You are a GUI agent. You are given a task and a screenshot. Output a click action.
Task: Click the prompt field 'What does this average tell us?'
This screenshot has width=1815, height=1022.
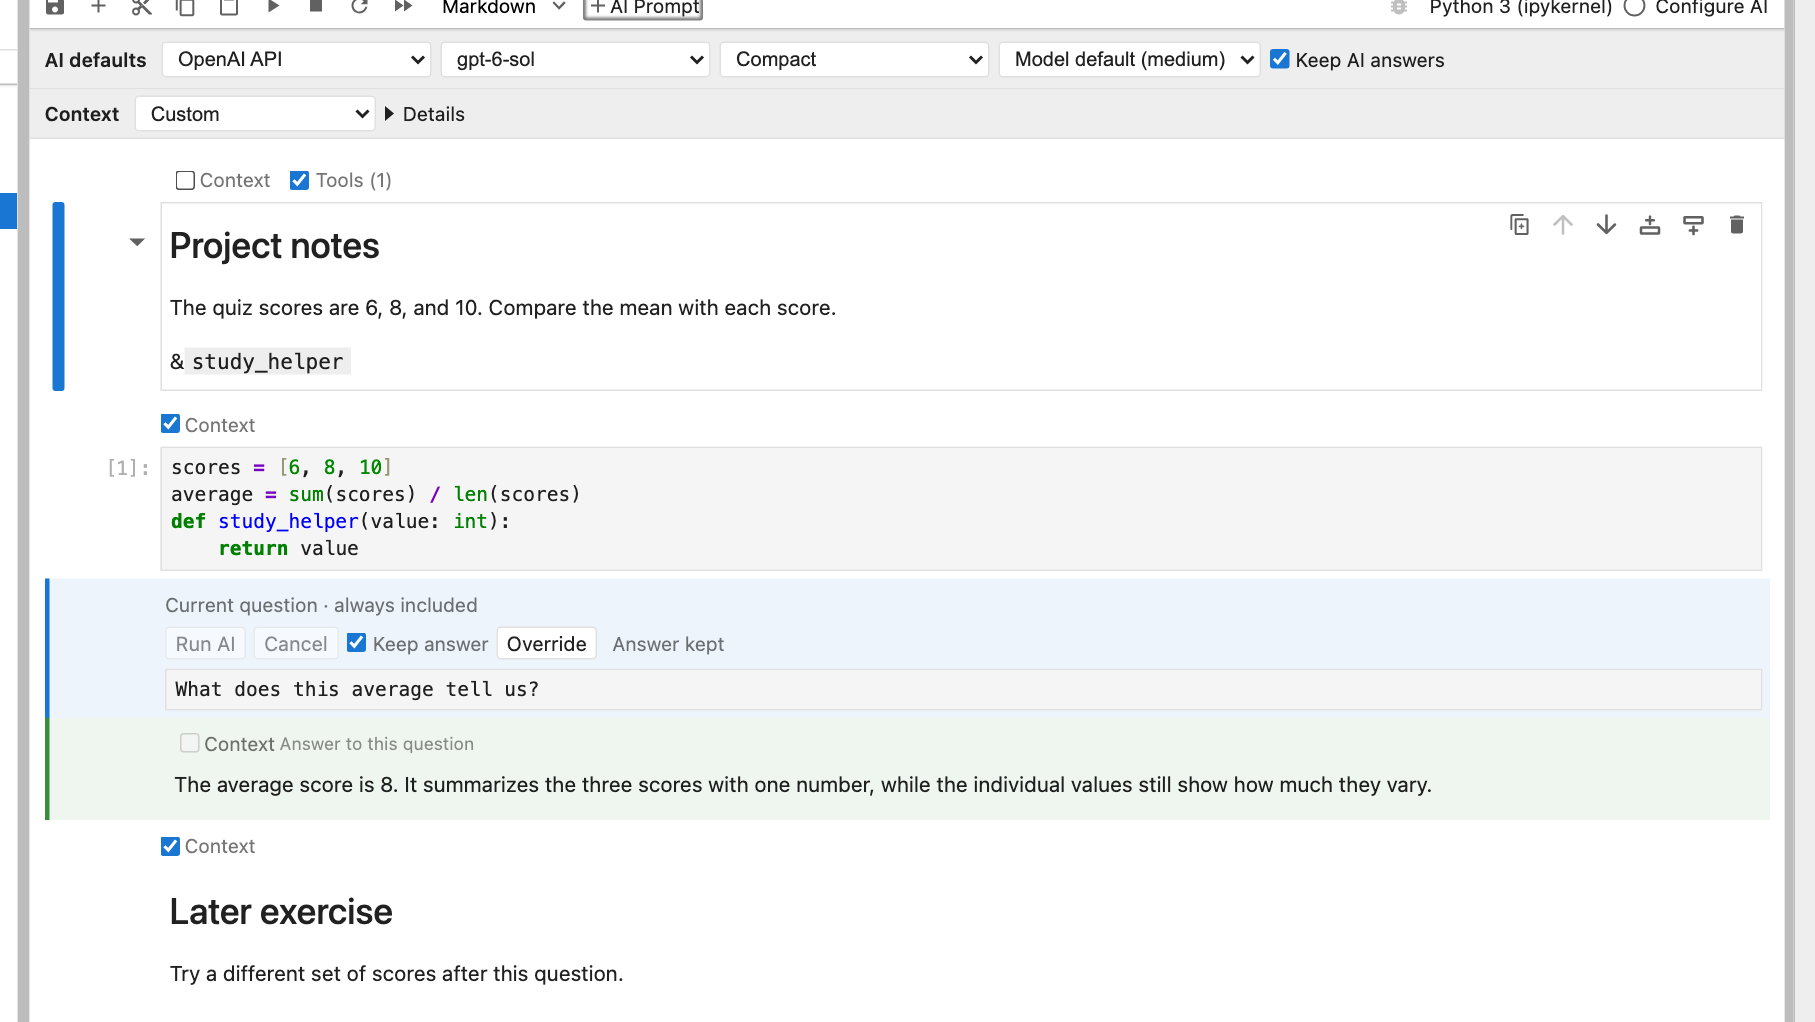pyautogui.click(x=963, y=689)
